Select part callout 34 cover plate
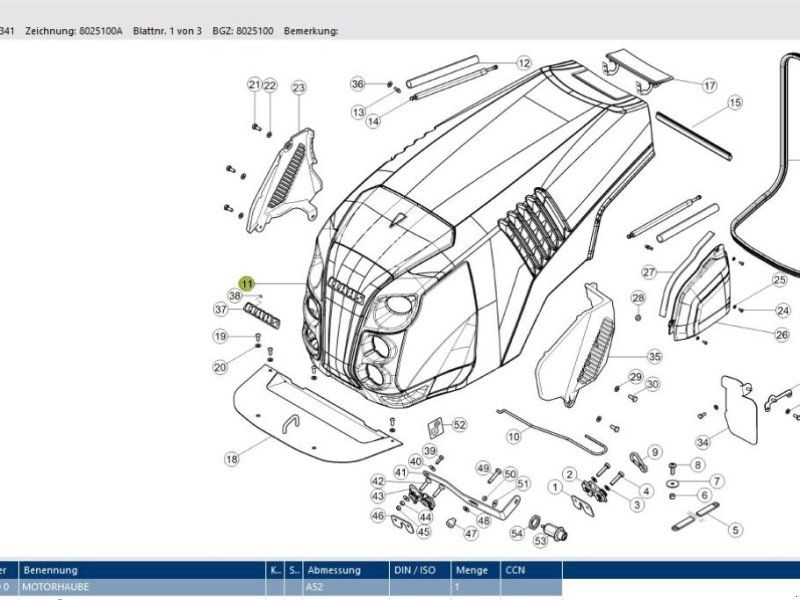800x600 pixels. pyautogui.click(x=703, y=442)
